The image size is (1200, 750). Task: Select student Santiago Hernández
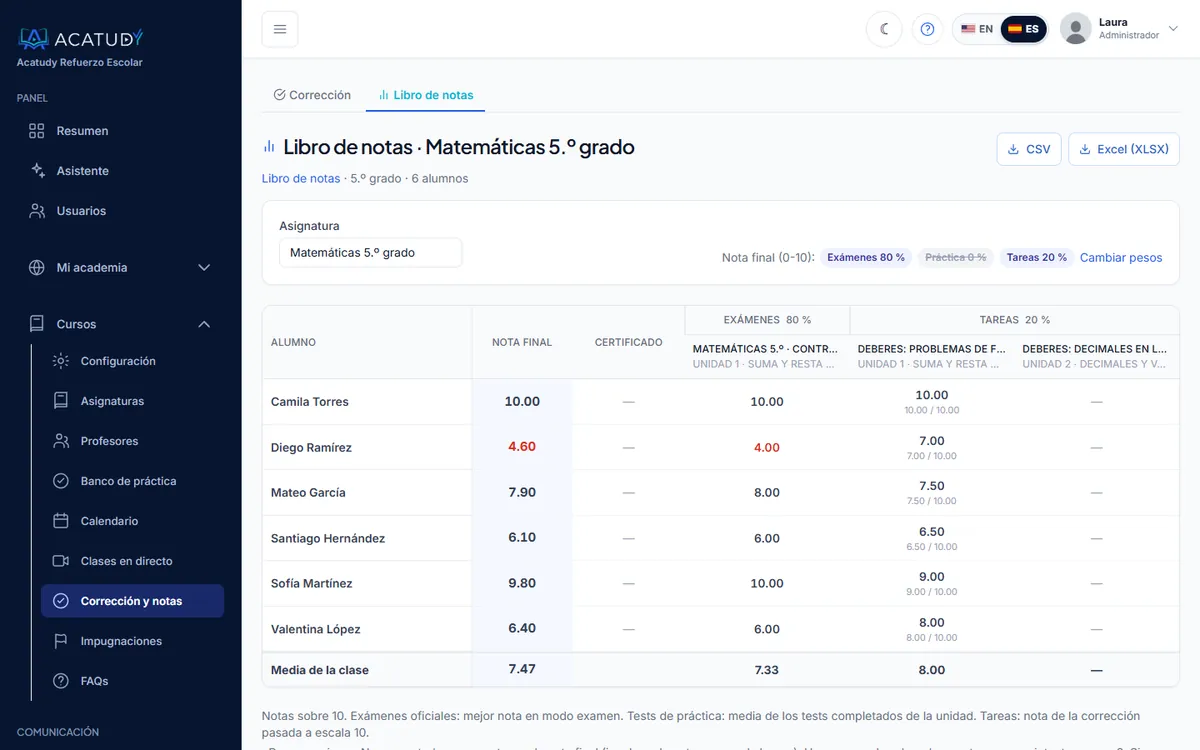pos(328,539)
